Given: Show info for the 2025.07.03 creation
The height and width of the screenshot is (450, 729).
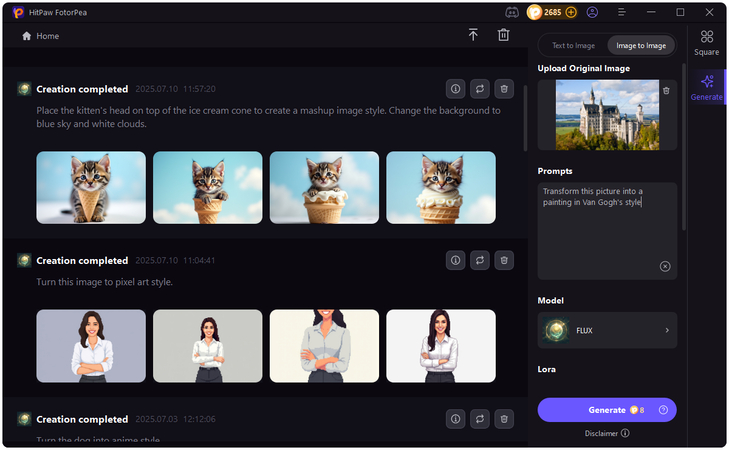Looking at the screenshot, I should click(455, 419).
